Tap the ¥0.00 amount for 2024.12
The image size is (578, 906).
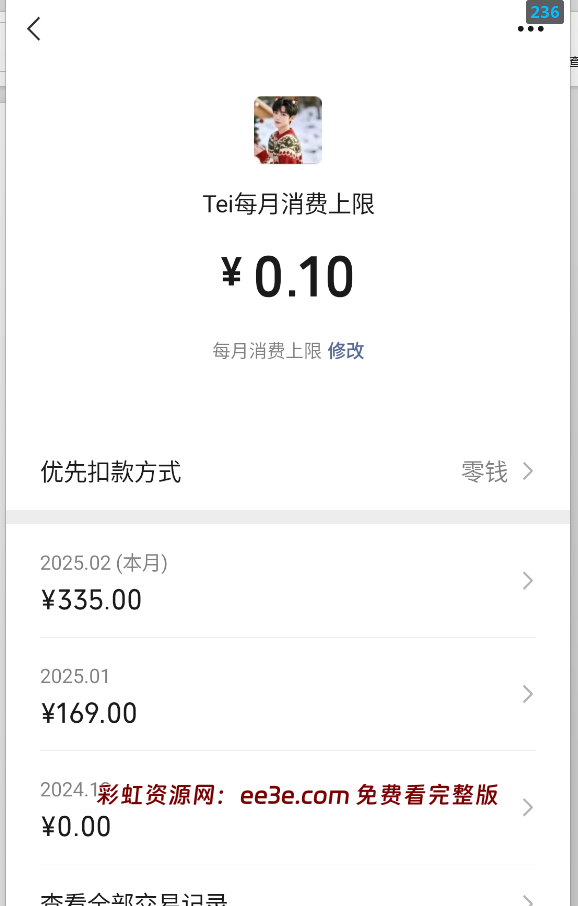[x=76, y=827]
